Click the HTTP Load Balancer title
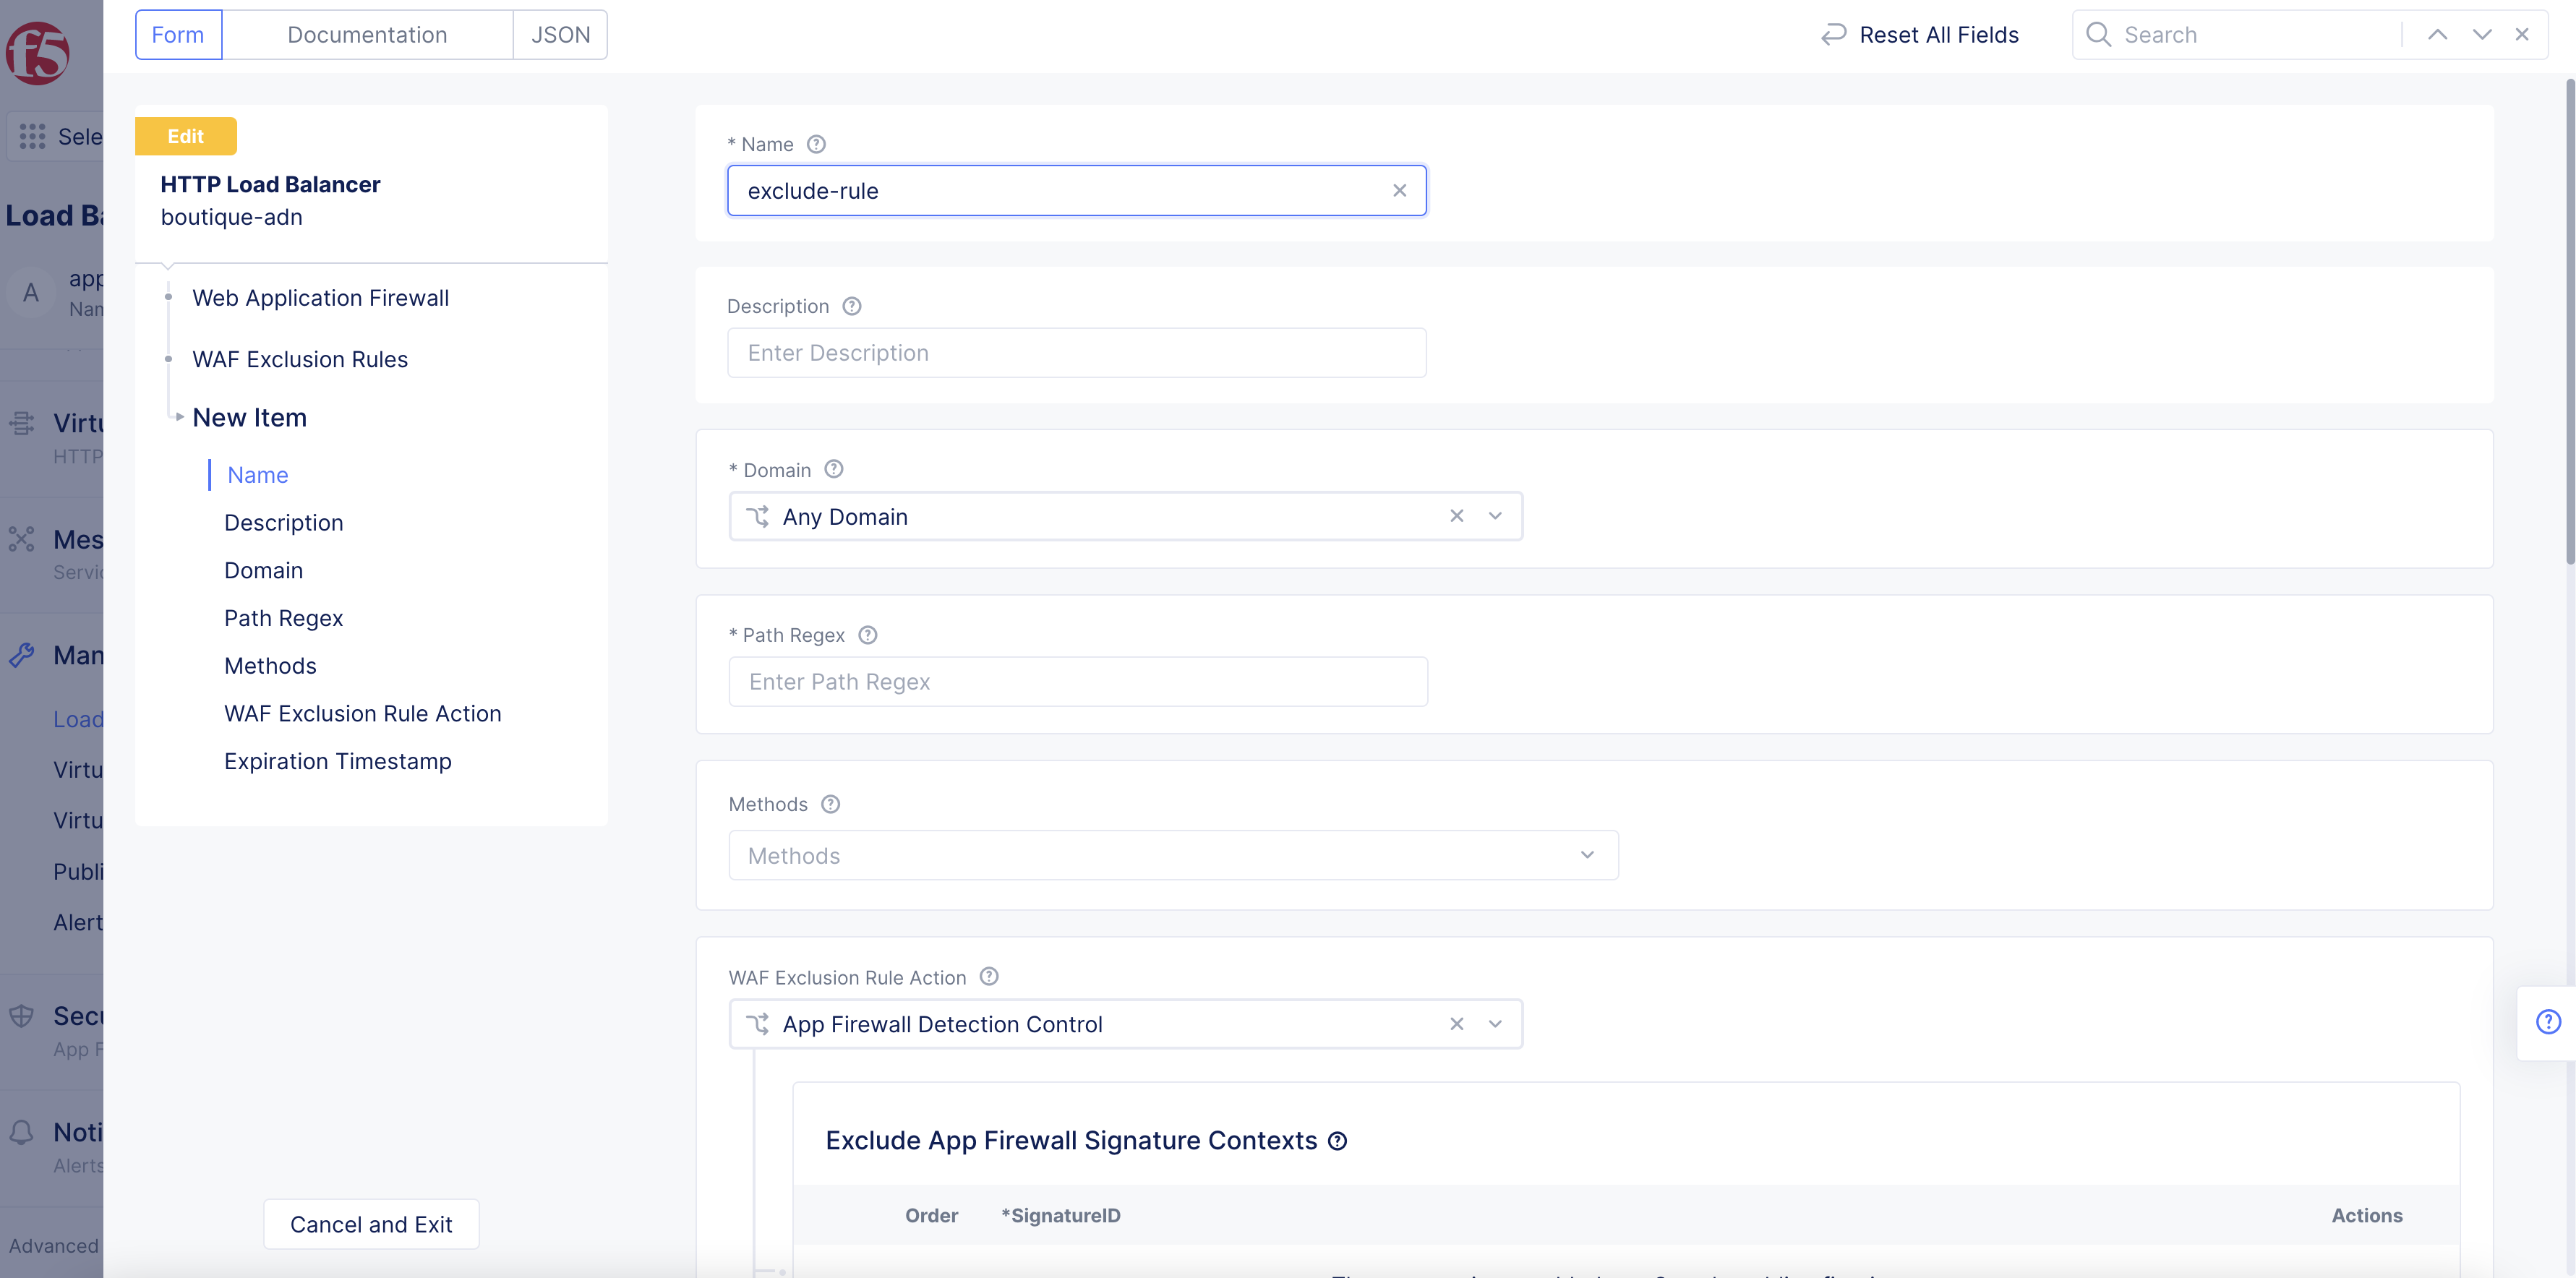Image resolution: width=2576 pixels, height=1278 pixels. point(270,184)
